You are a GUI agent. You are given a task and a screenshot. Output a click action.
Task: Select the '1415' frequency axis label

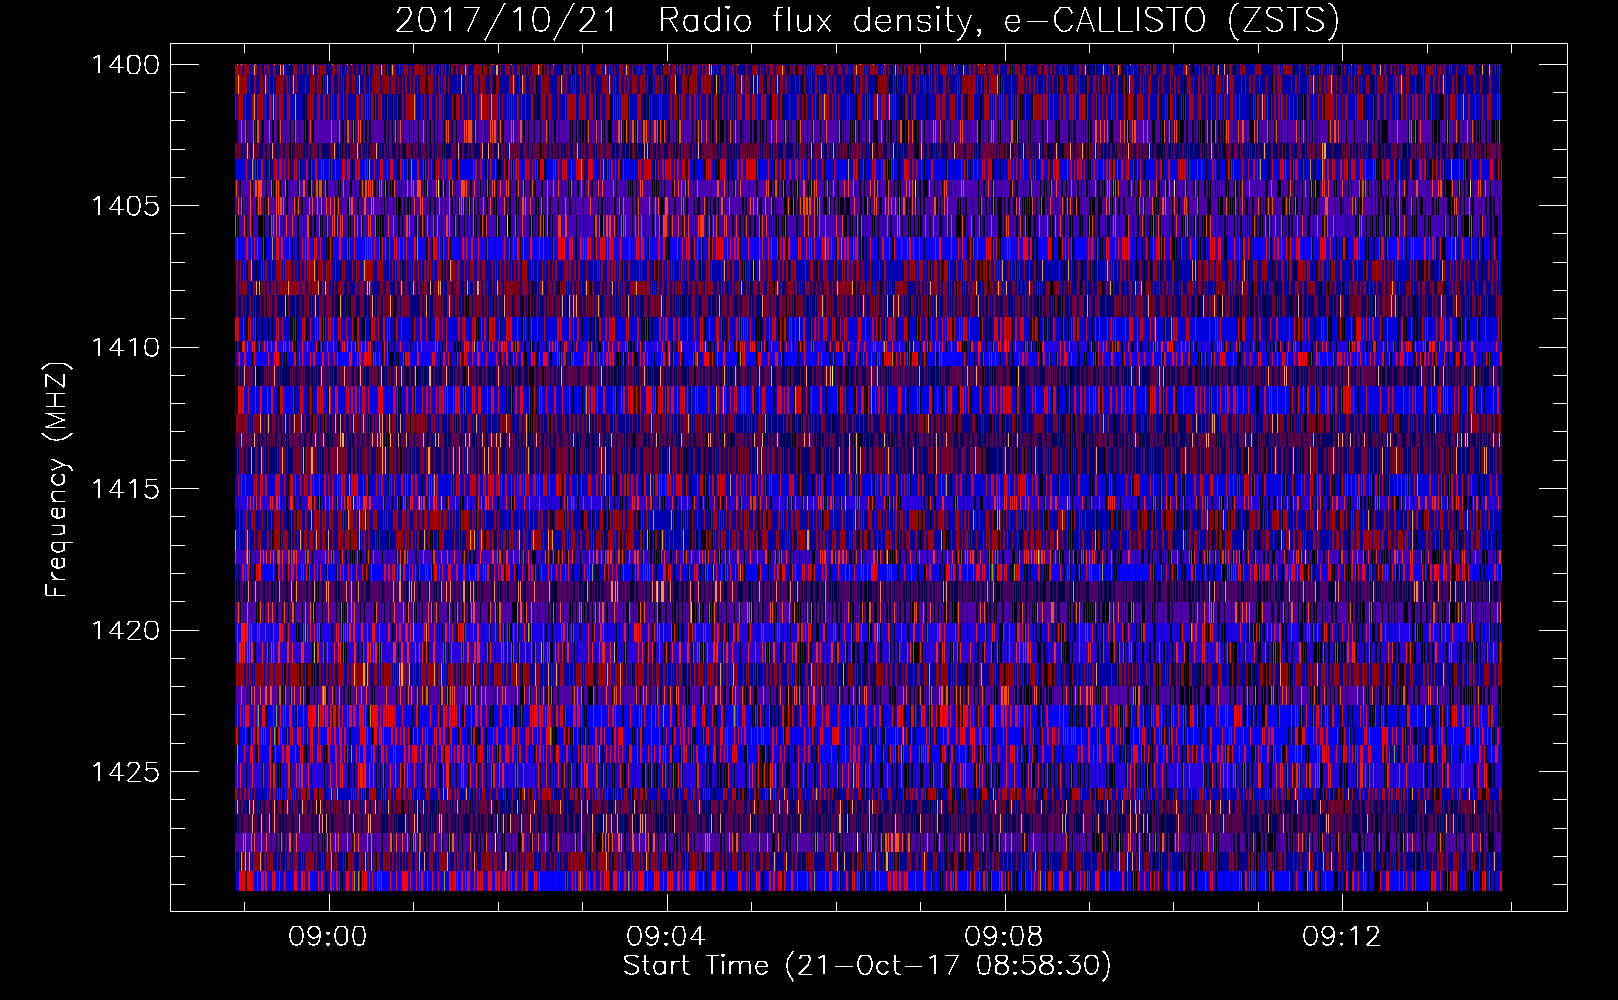125,489
